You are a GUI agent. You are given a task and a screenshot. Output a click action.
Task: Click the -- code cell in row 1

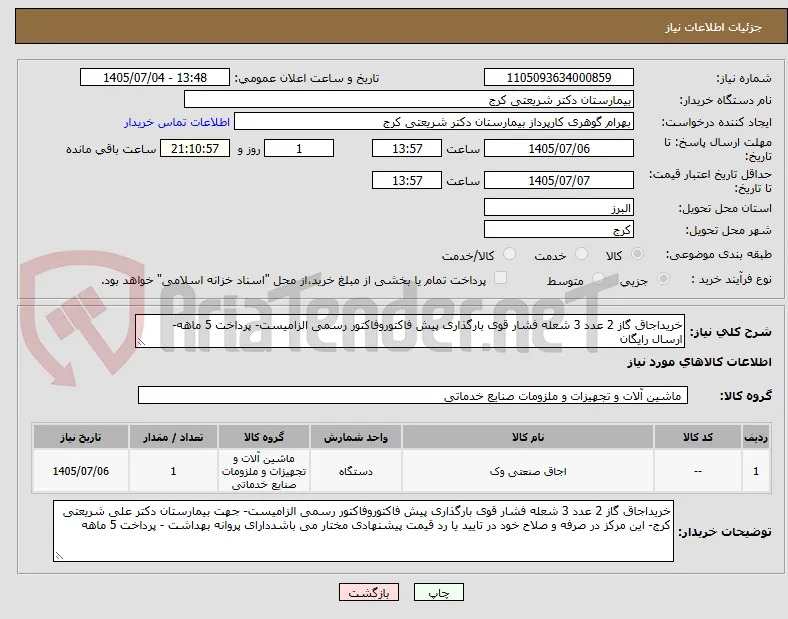698,471
